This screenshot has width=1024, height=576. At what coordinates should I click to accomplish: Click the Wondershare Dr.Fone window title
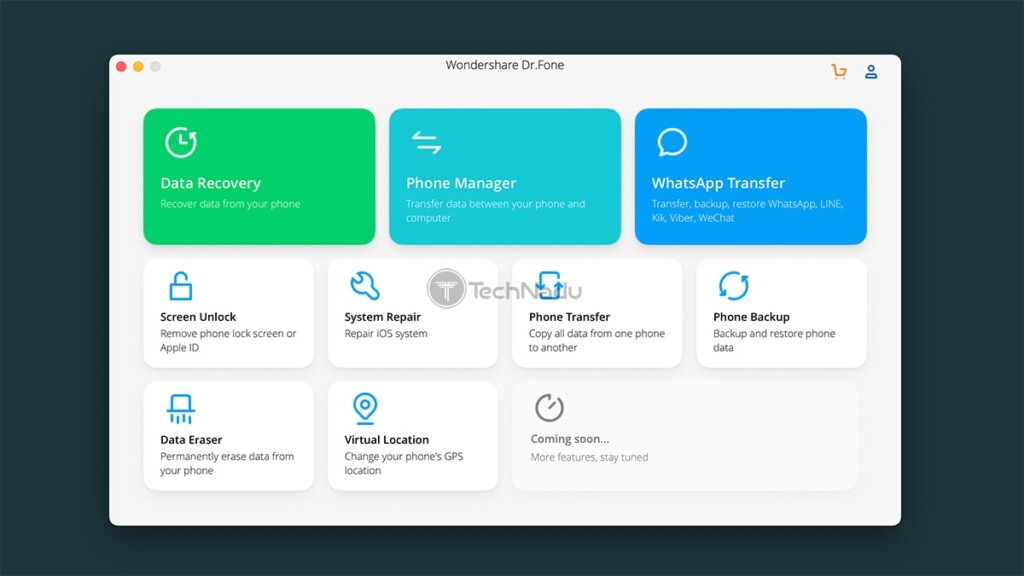[x=505, y=65]
